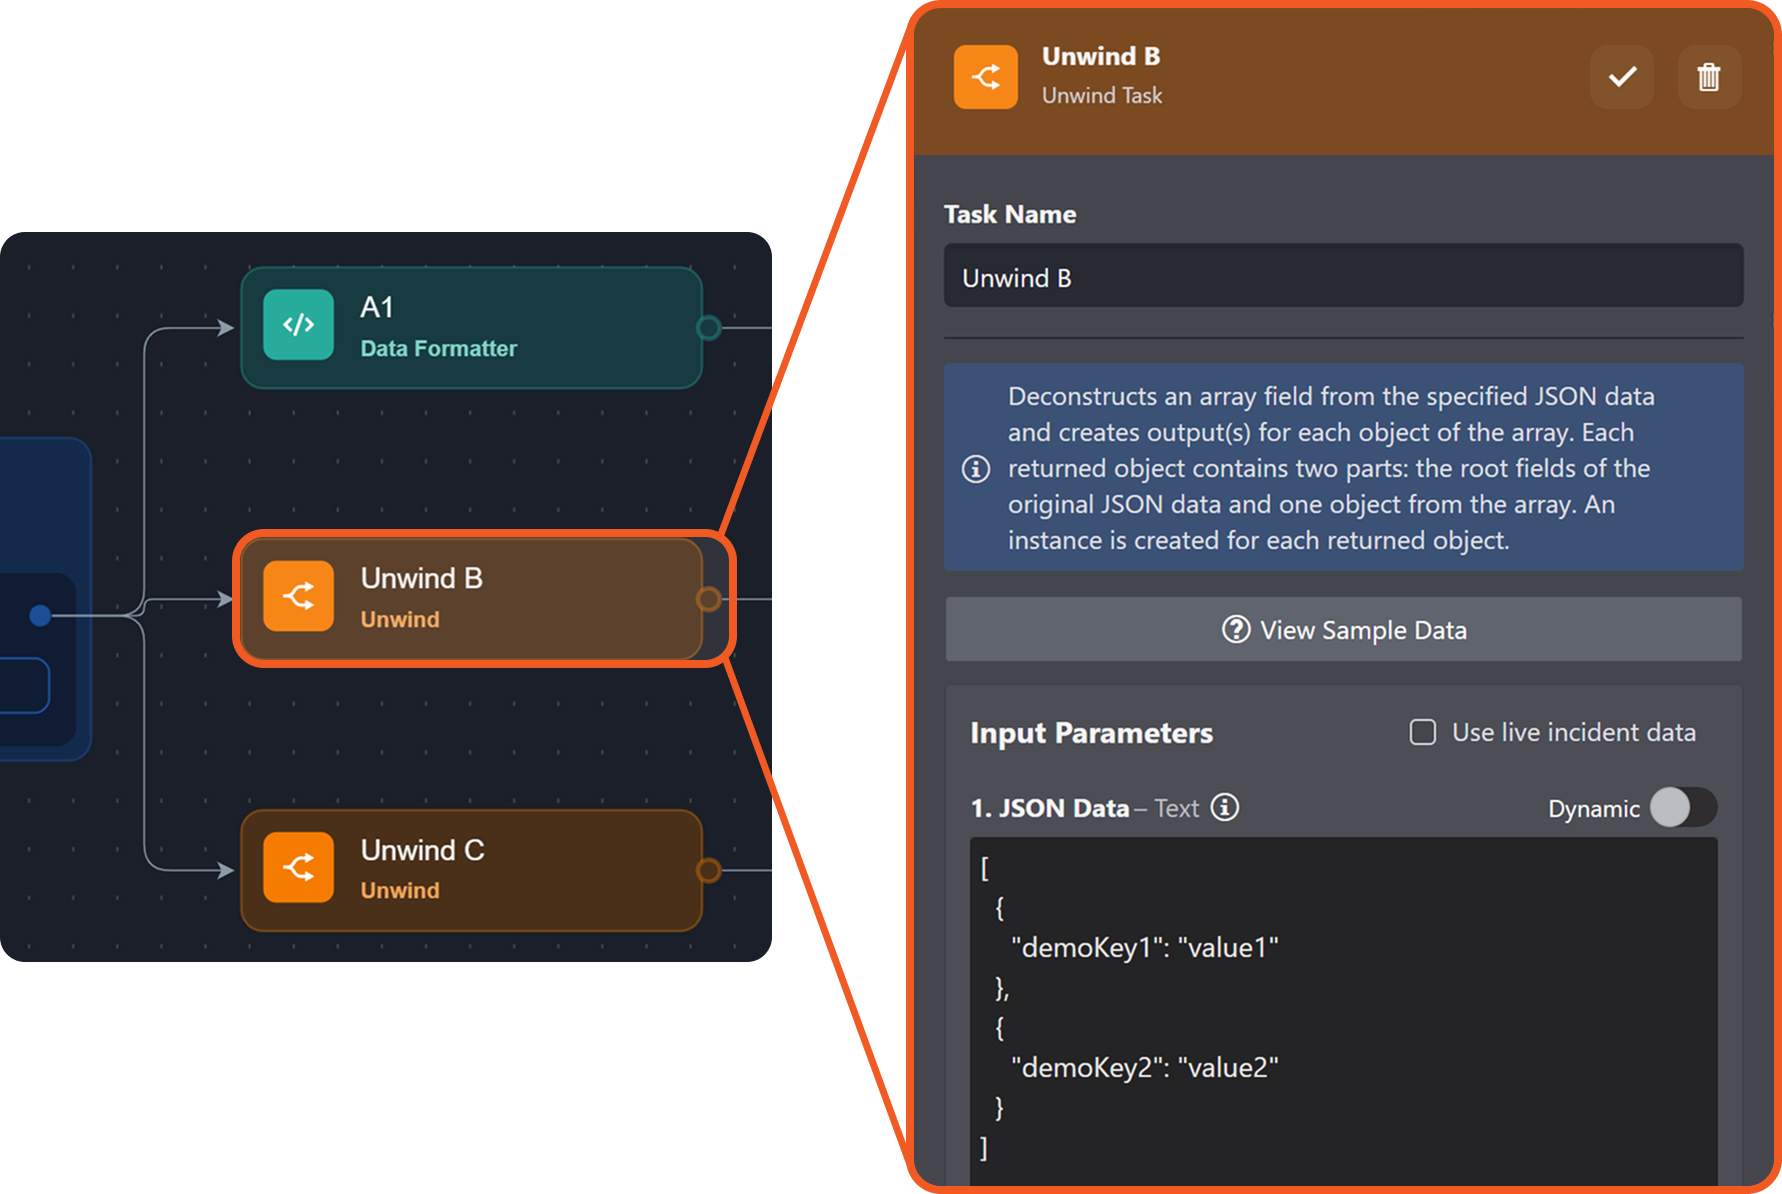The image size is (1782, 1194).
Task: Click the Unwind B node's orange icon
Action: 298,597
